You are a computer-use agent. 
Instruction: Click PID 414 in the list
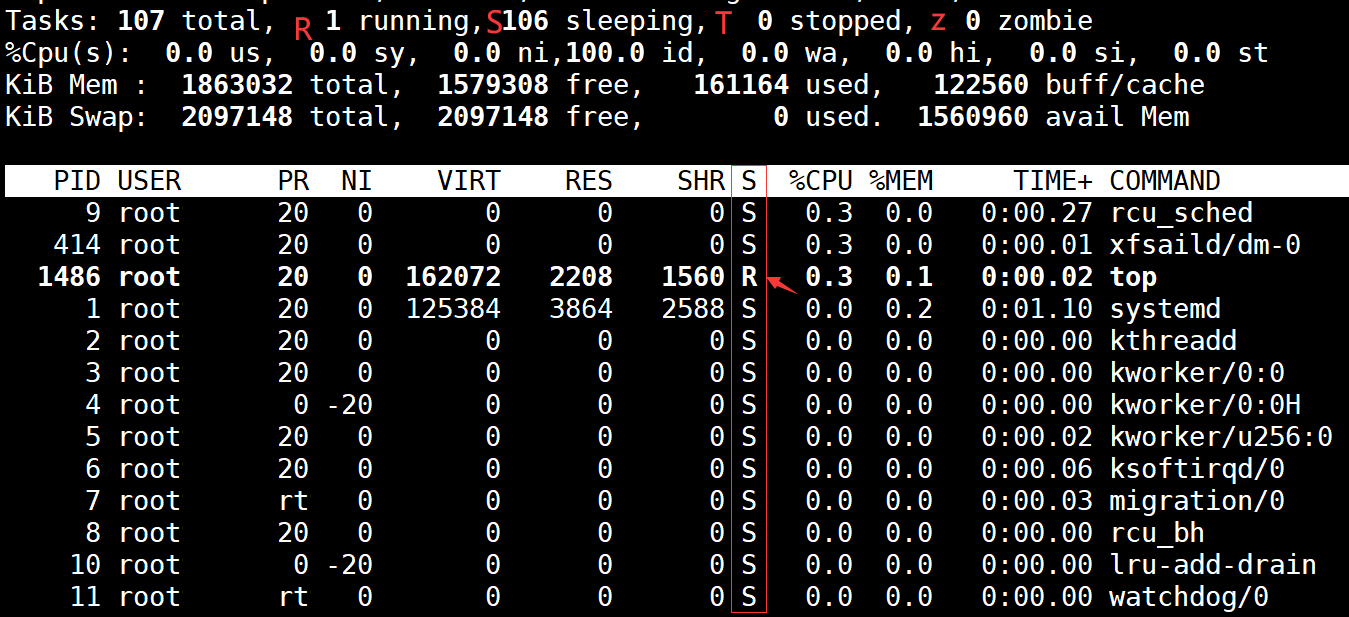pos(77,245)
